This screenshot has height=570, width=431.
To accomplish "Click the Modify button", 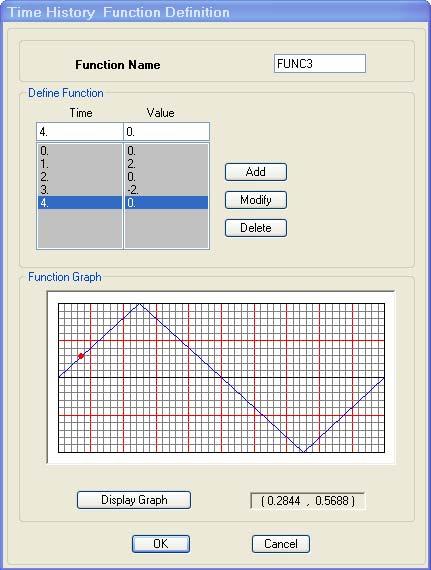I will click(256, 200).
